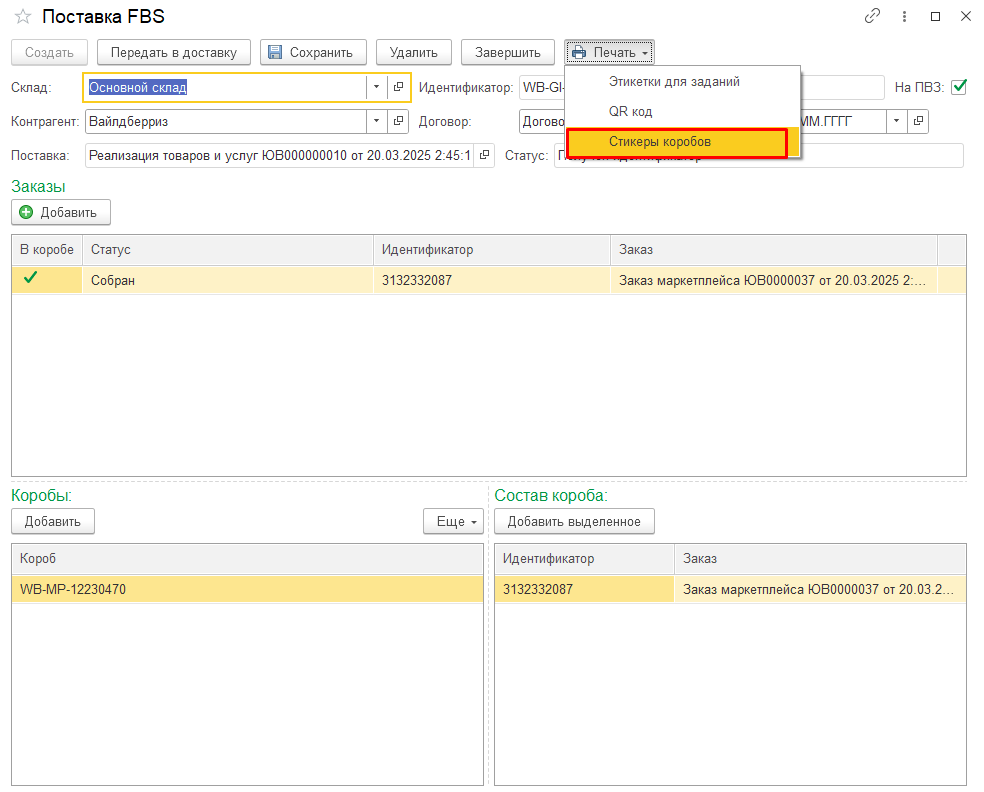This screenshot has height=792, width=984.
Task: Click the Удалить button
Action: (414, 52)
